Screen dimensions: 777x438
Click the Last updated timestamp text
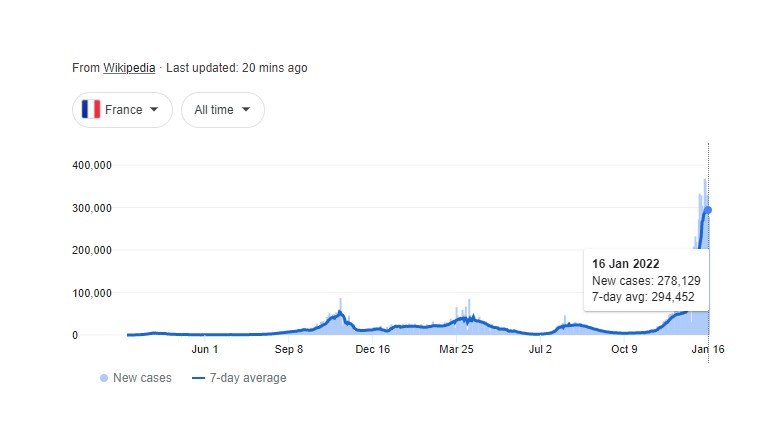pyautogui.click(x=237, y=68)
